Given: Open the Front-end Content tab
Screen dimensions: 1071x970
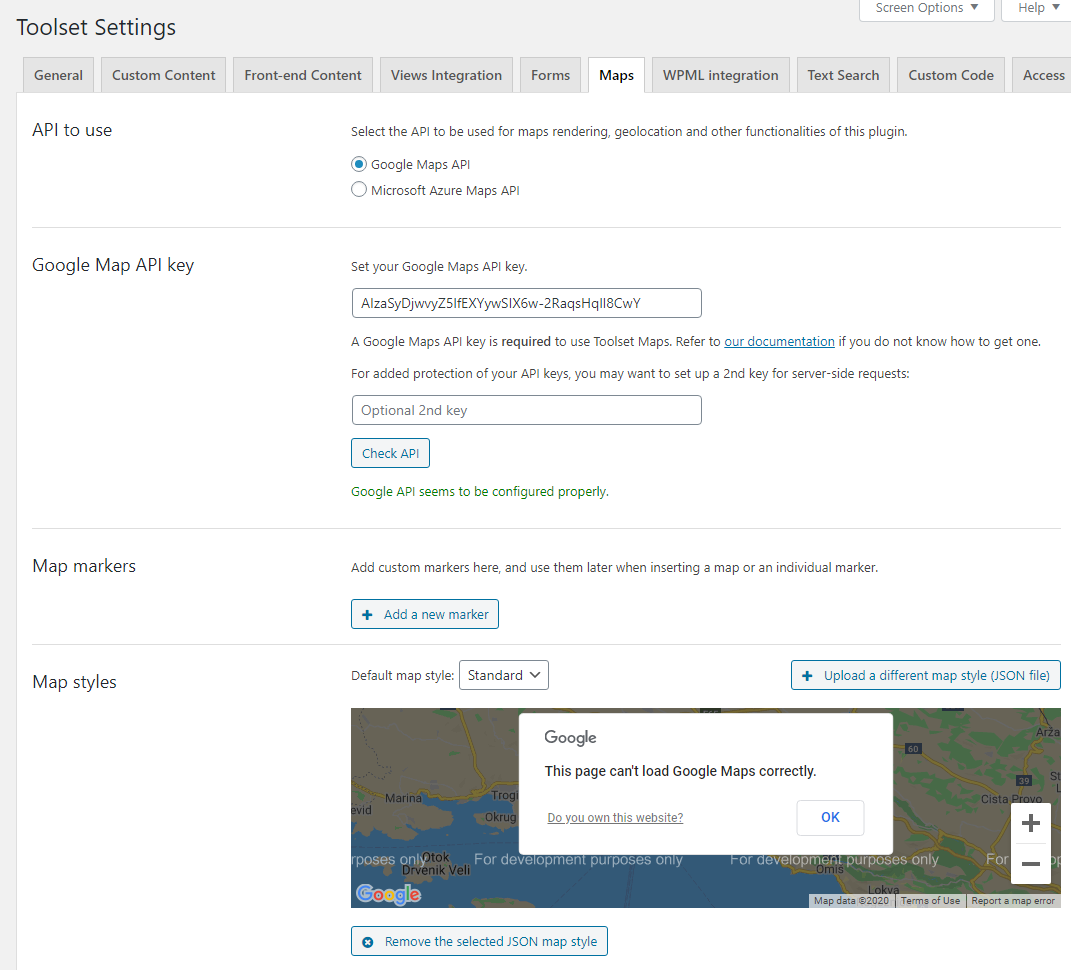Looking at the screenshot, I should 303,75.
